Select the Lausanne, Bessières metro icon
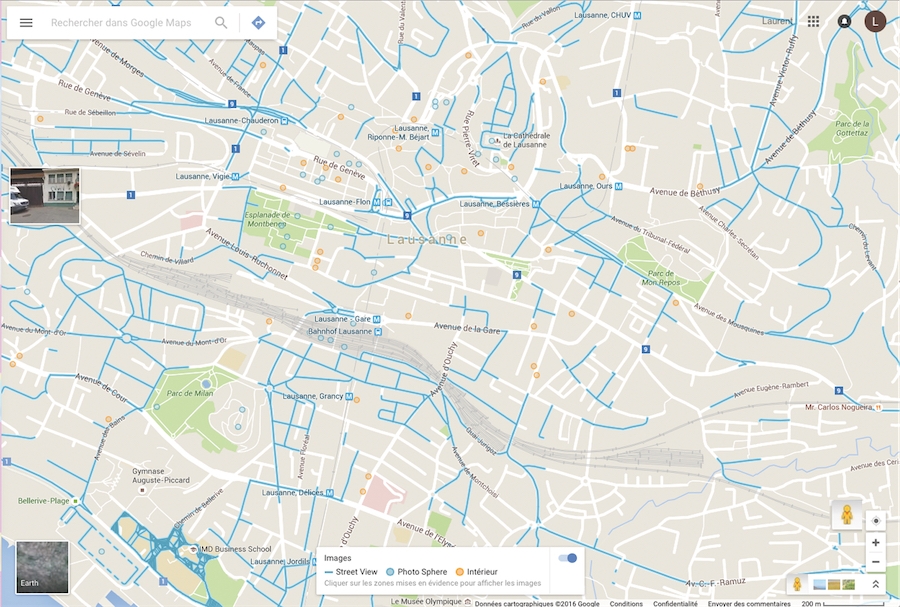The width and height of the screenshot is (900, 607). click(536, 204)
